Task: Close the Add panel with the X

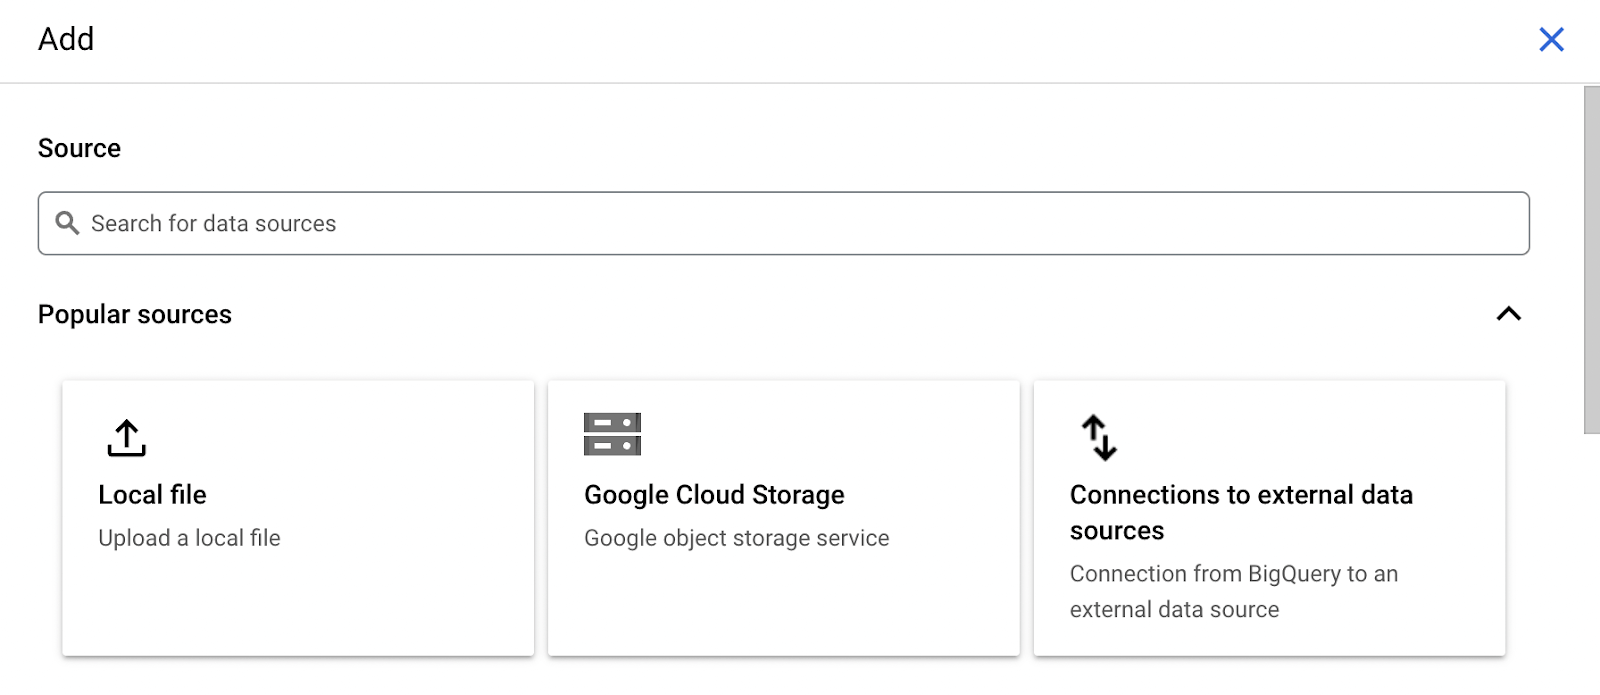Action: point(1551,39)
